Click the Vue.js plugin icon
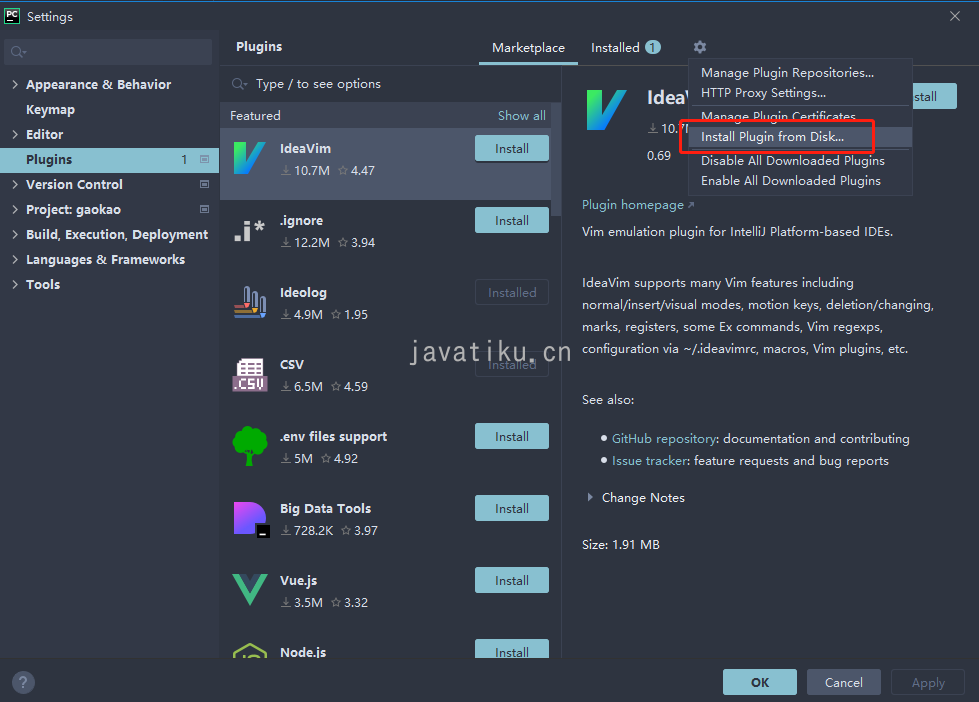Screen dimensions: 979x702 250,590
